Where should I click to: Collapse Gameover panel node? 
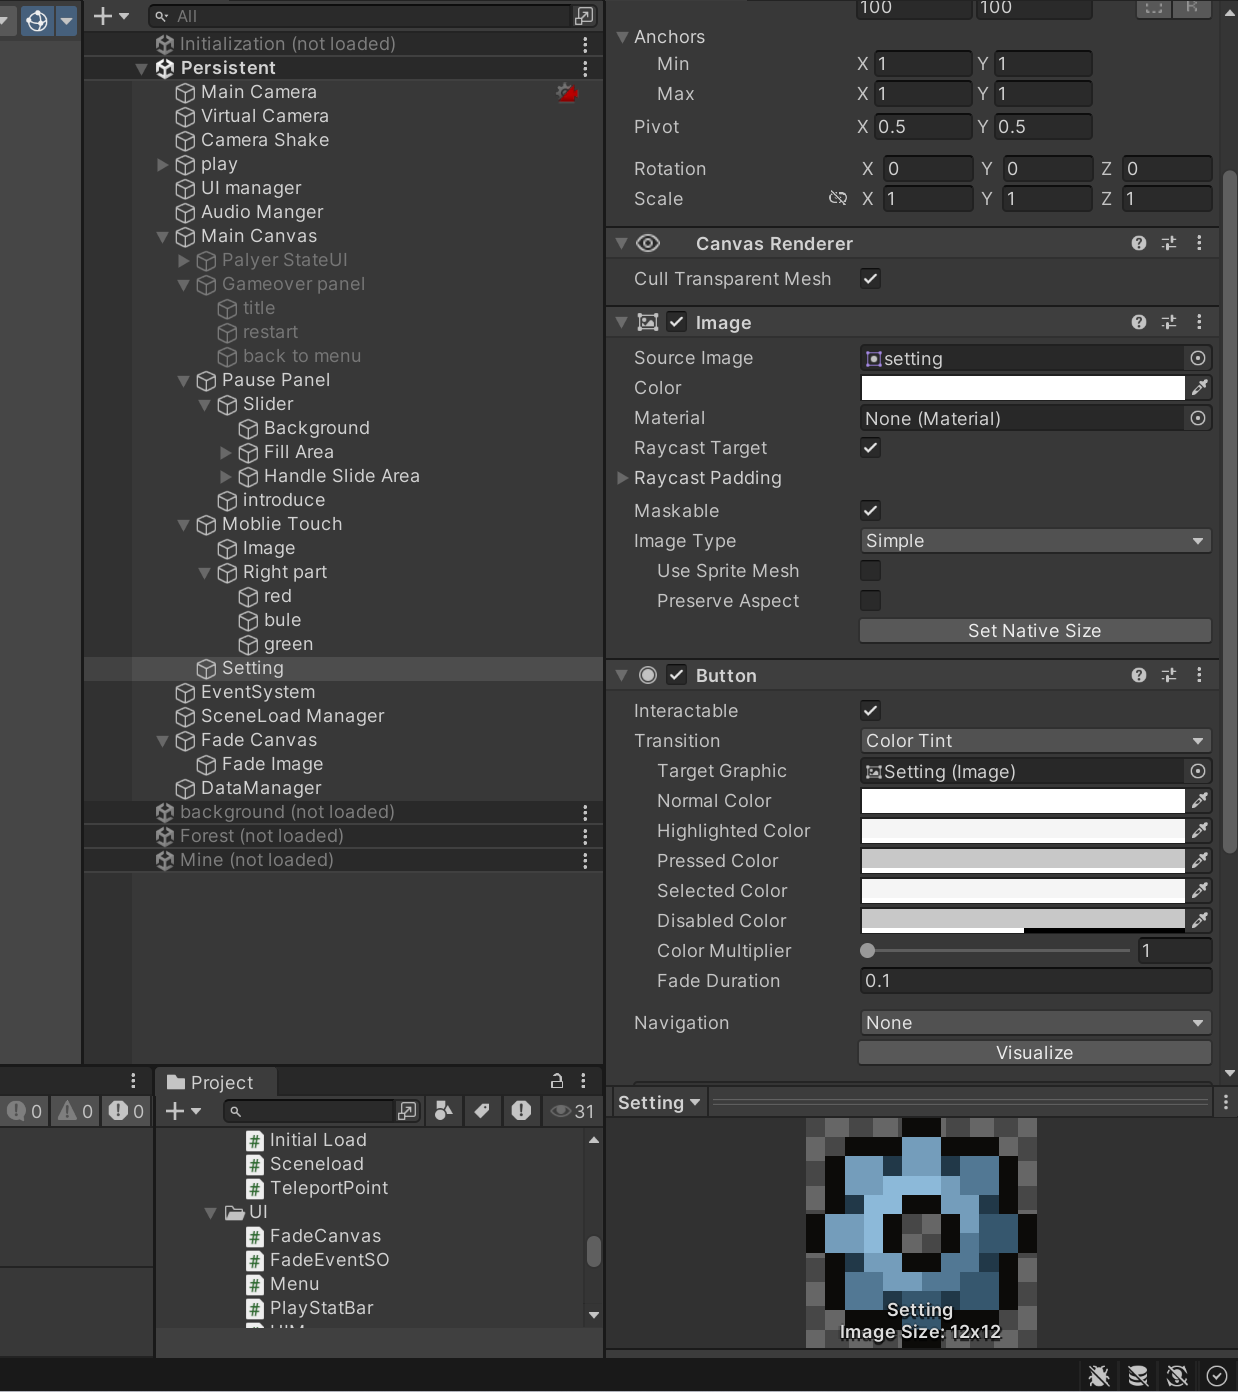coord(184,285)
